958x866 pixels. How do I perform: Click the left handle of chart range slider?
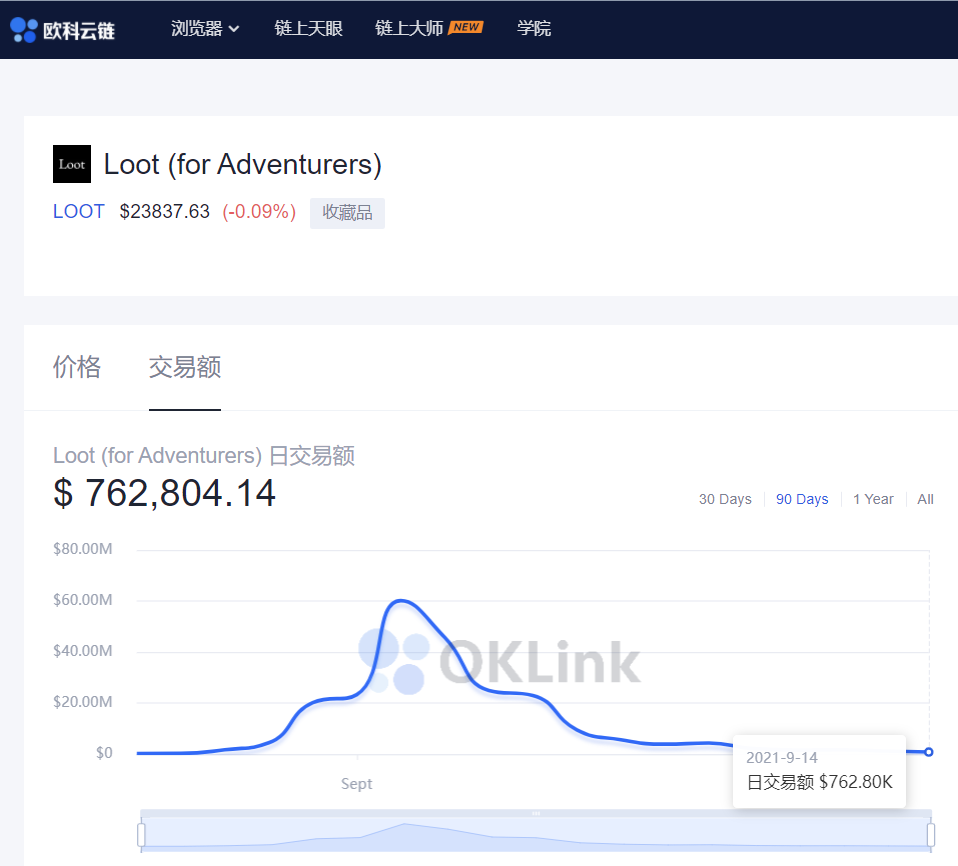coord(141,834)
